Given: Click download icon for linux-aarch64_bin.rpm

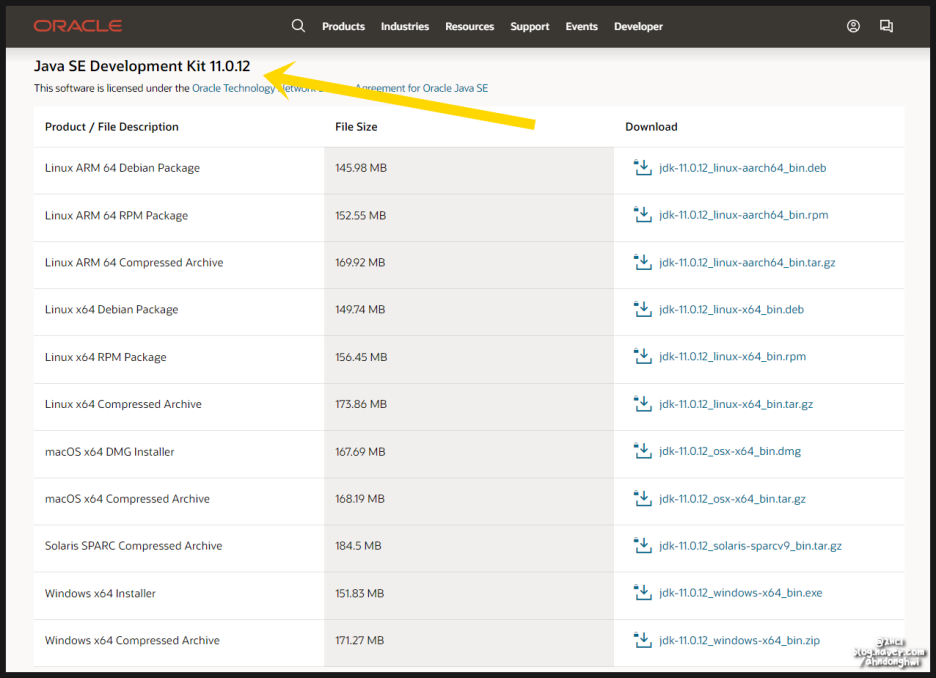Looking at the screenshot, I should point(642,215).
